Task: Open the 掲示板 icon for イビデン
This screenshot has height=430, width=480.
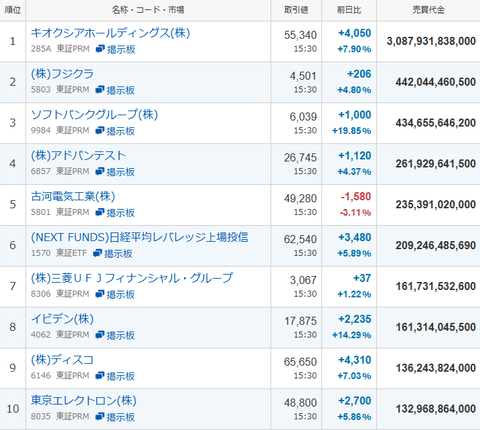Action: point(115,335)
